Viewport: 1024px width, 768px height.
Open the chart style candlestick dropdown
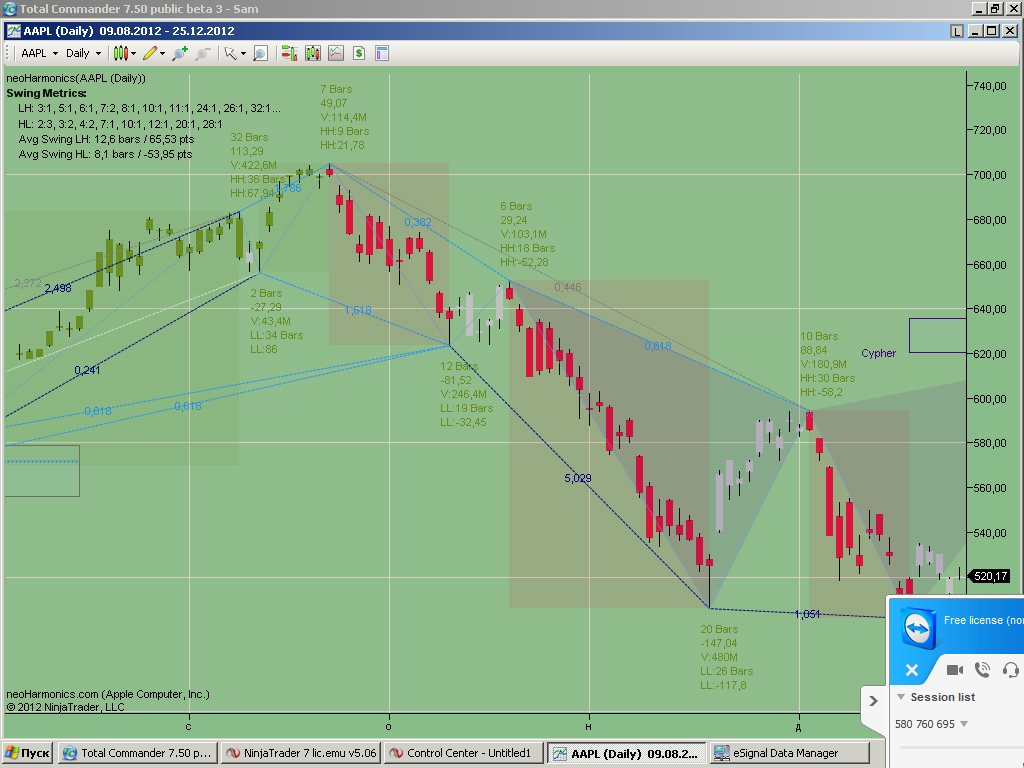pyautogui.click(x=125, y=53)
